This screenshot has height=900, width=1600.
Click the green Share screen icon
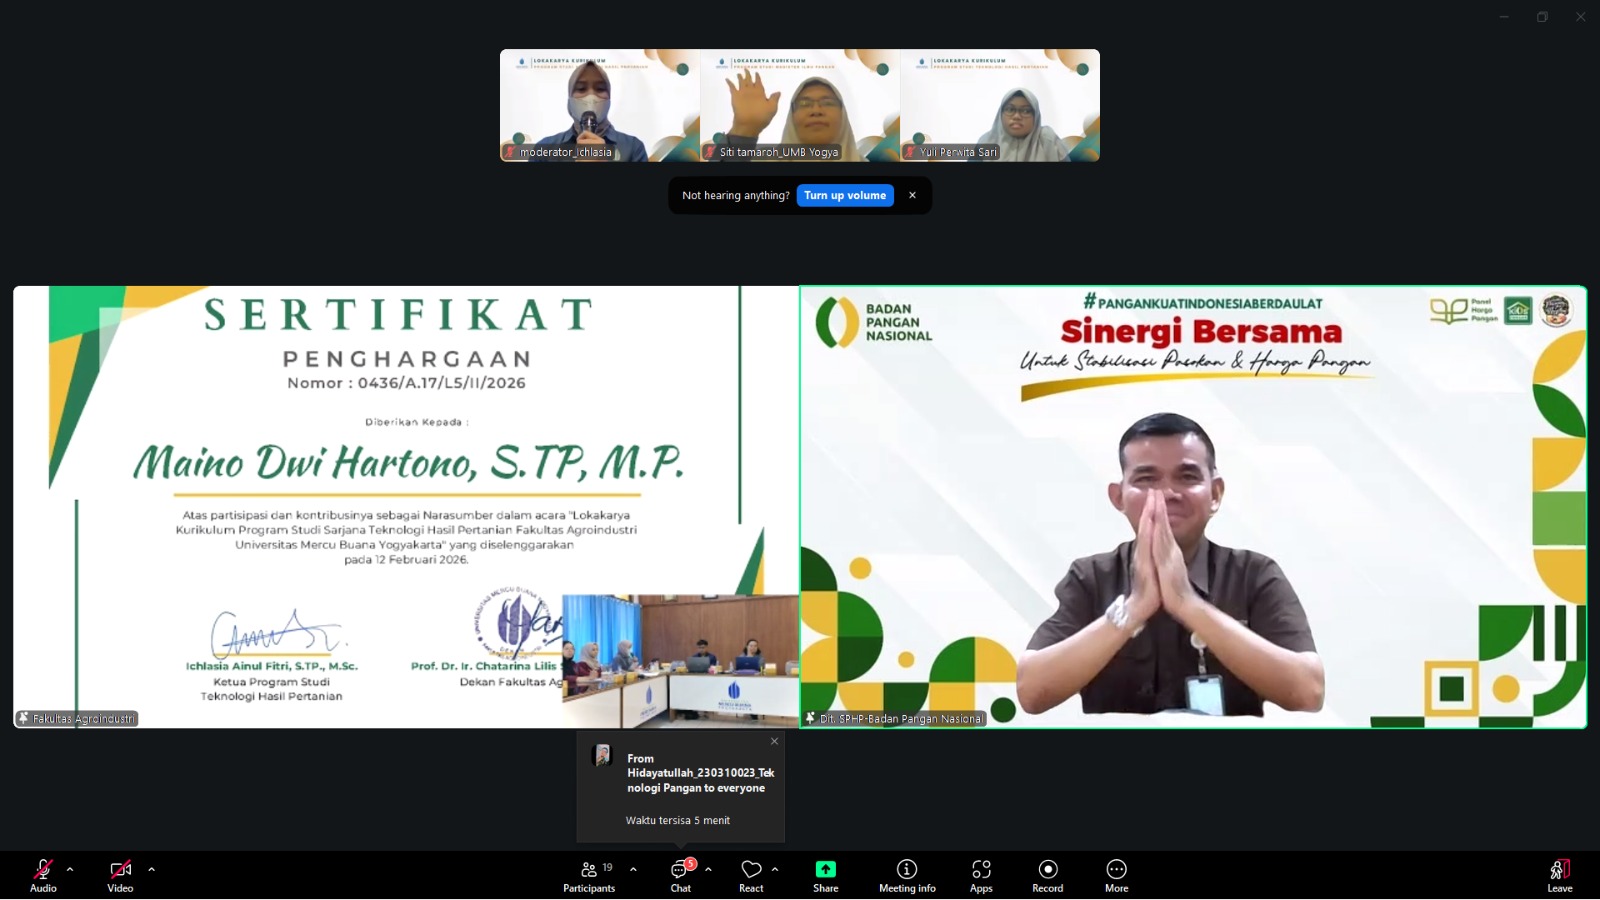pyautogui.click(x=825, y=869)
